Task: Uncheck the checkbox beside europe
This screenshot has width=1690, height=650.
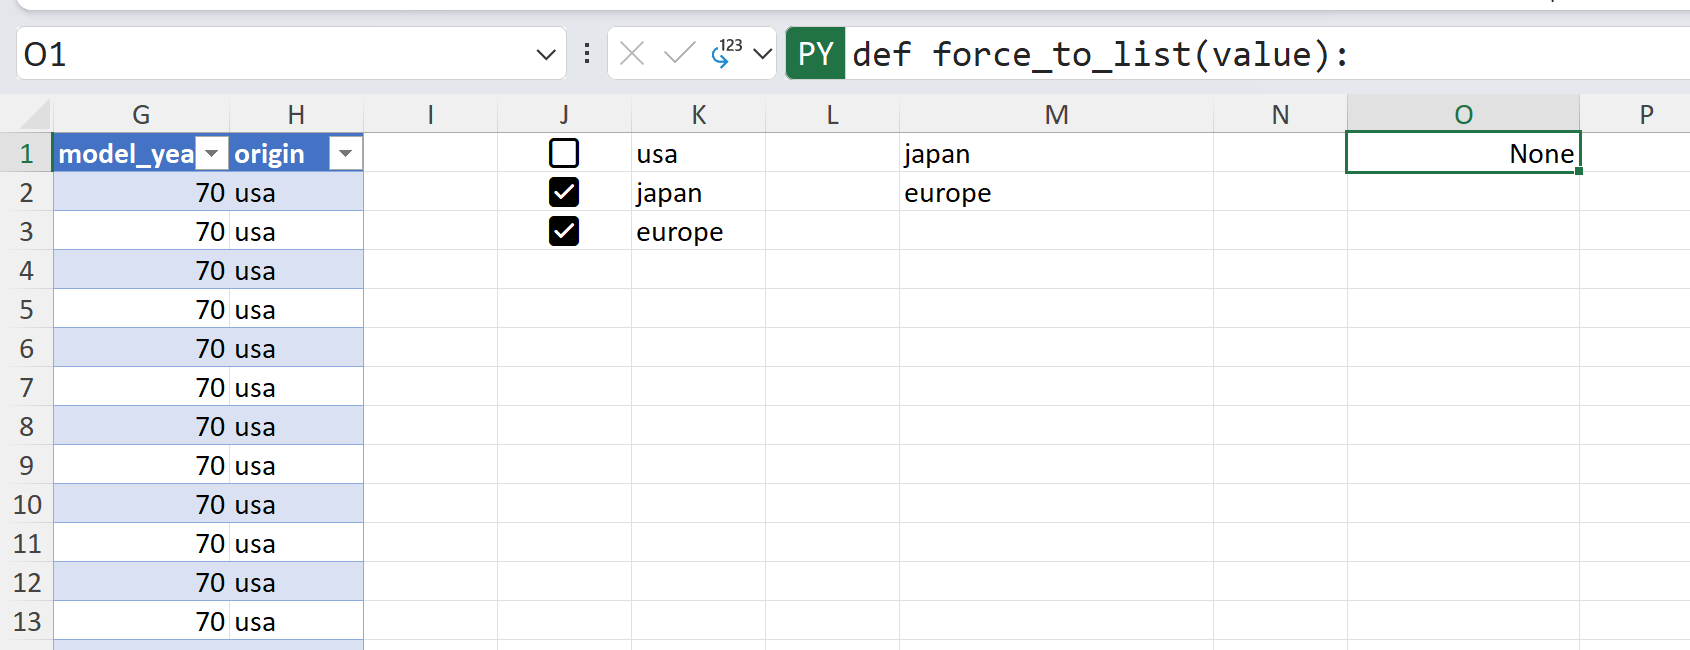Action: (x=564, y=231)
